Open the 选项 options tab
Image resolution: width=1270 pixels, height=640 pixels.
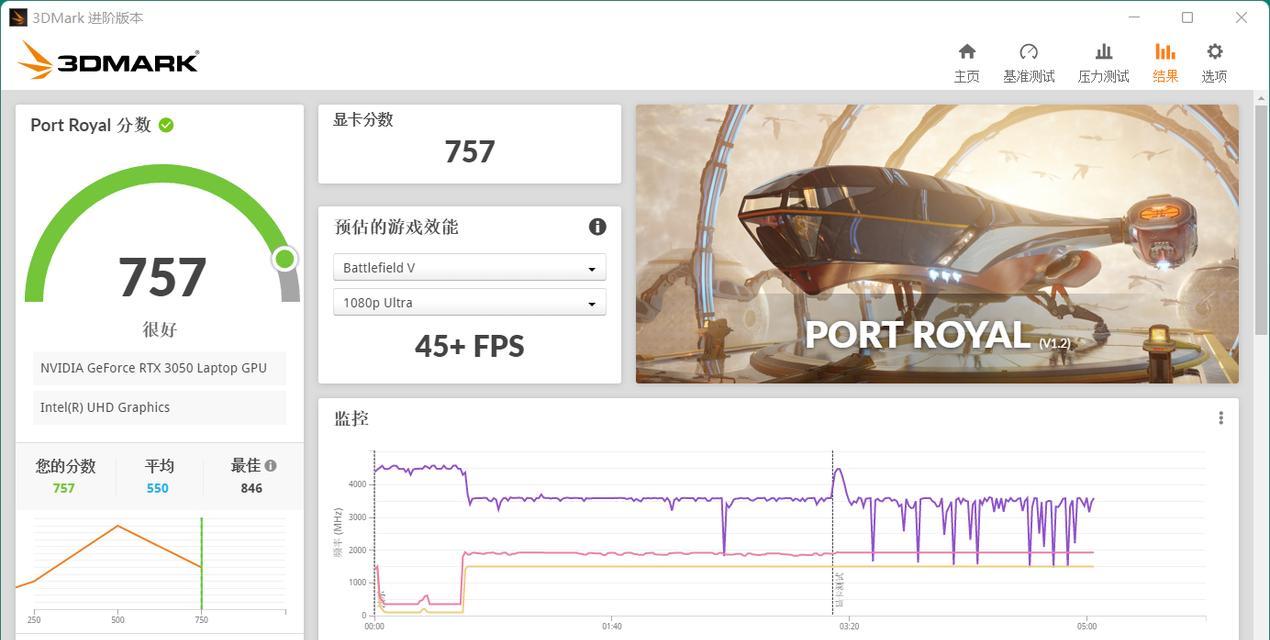[x=1214, y=63]
